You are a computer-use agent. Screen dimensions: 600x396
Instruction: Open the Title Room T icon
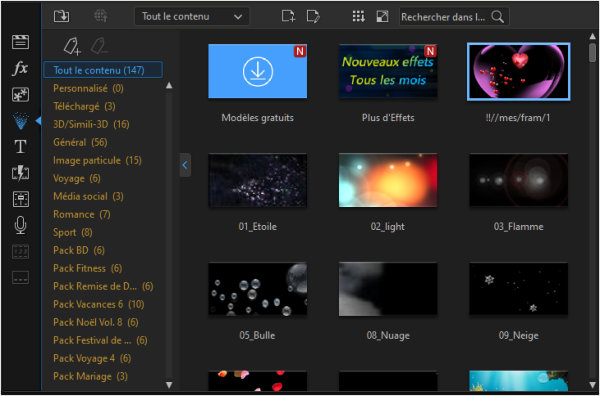[x=20, y=147]
